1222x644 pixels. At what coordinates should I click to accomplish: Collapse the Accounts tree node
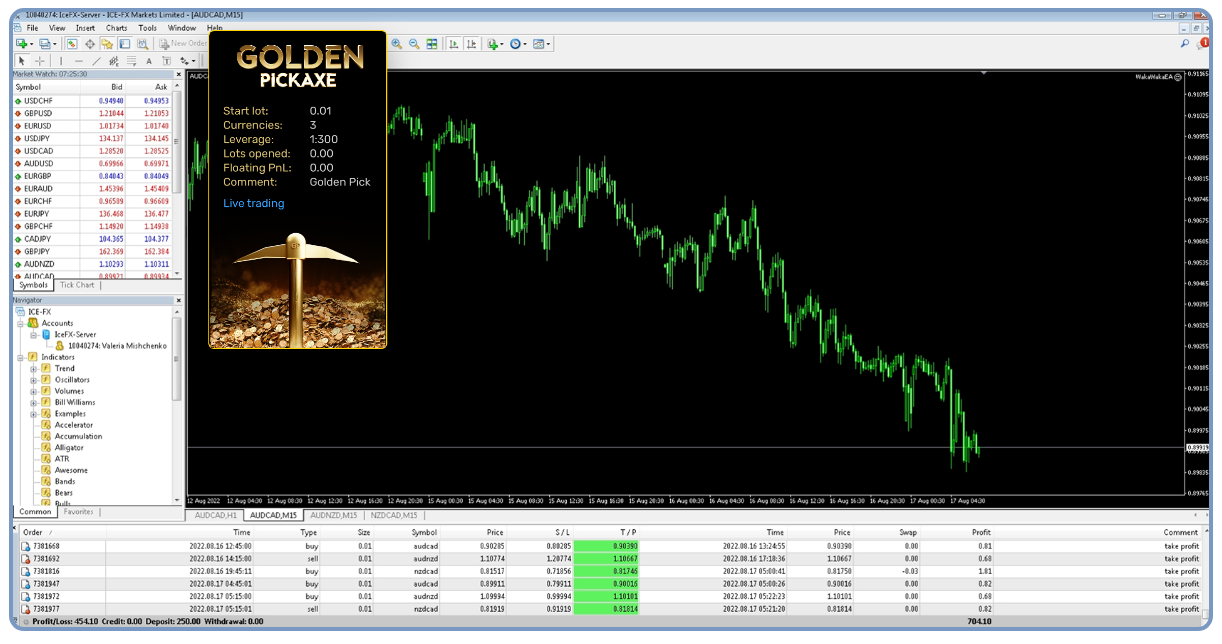click(x=21, y=323)
